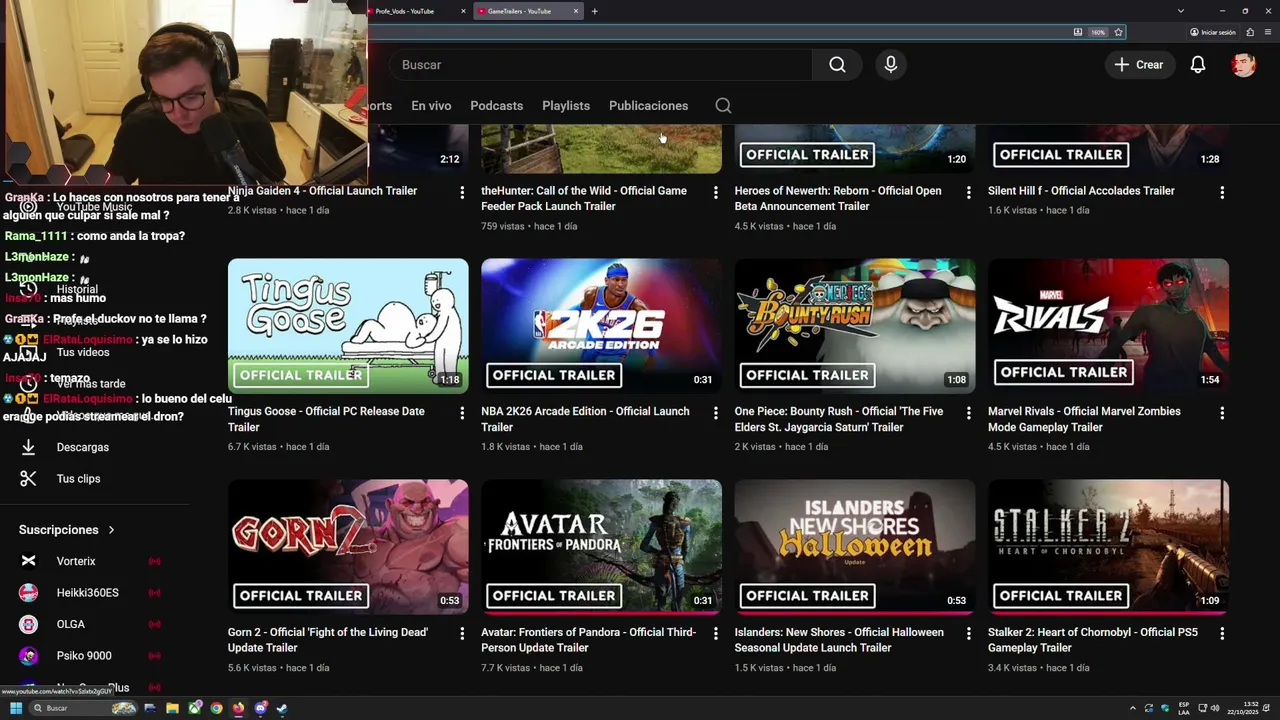The height and width of the screenshot is (720, 1280).
Task: Open Ninja Gaiden 4 Official Launch Trailer title
Action: (322, 191)
